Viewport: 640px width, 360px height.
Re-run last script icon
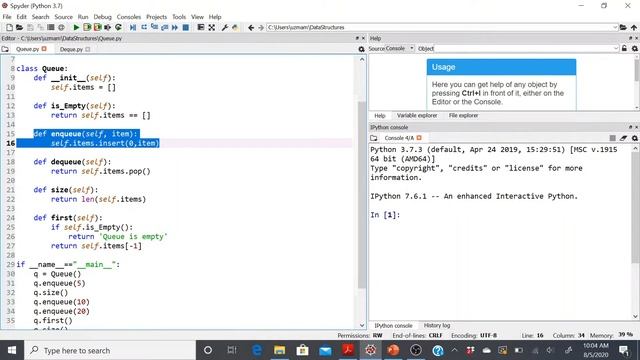point(118,27)
